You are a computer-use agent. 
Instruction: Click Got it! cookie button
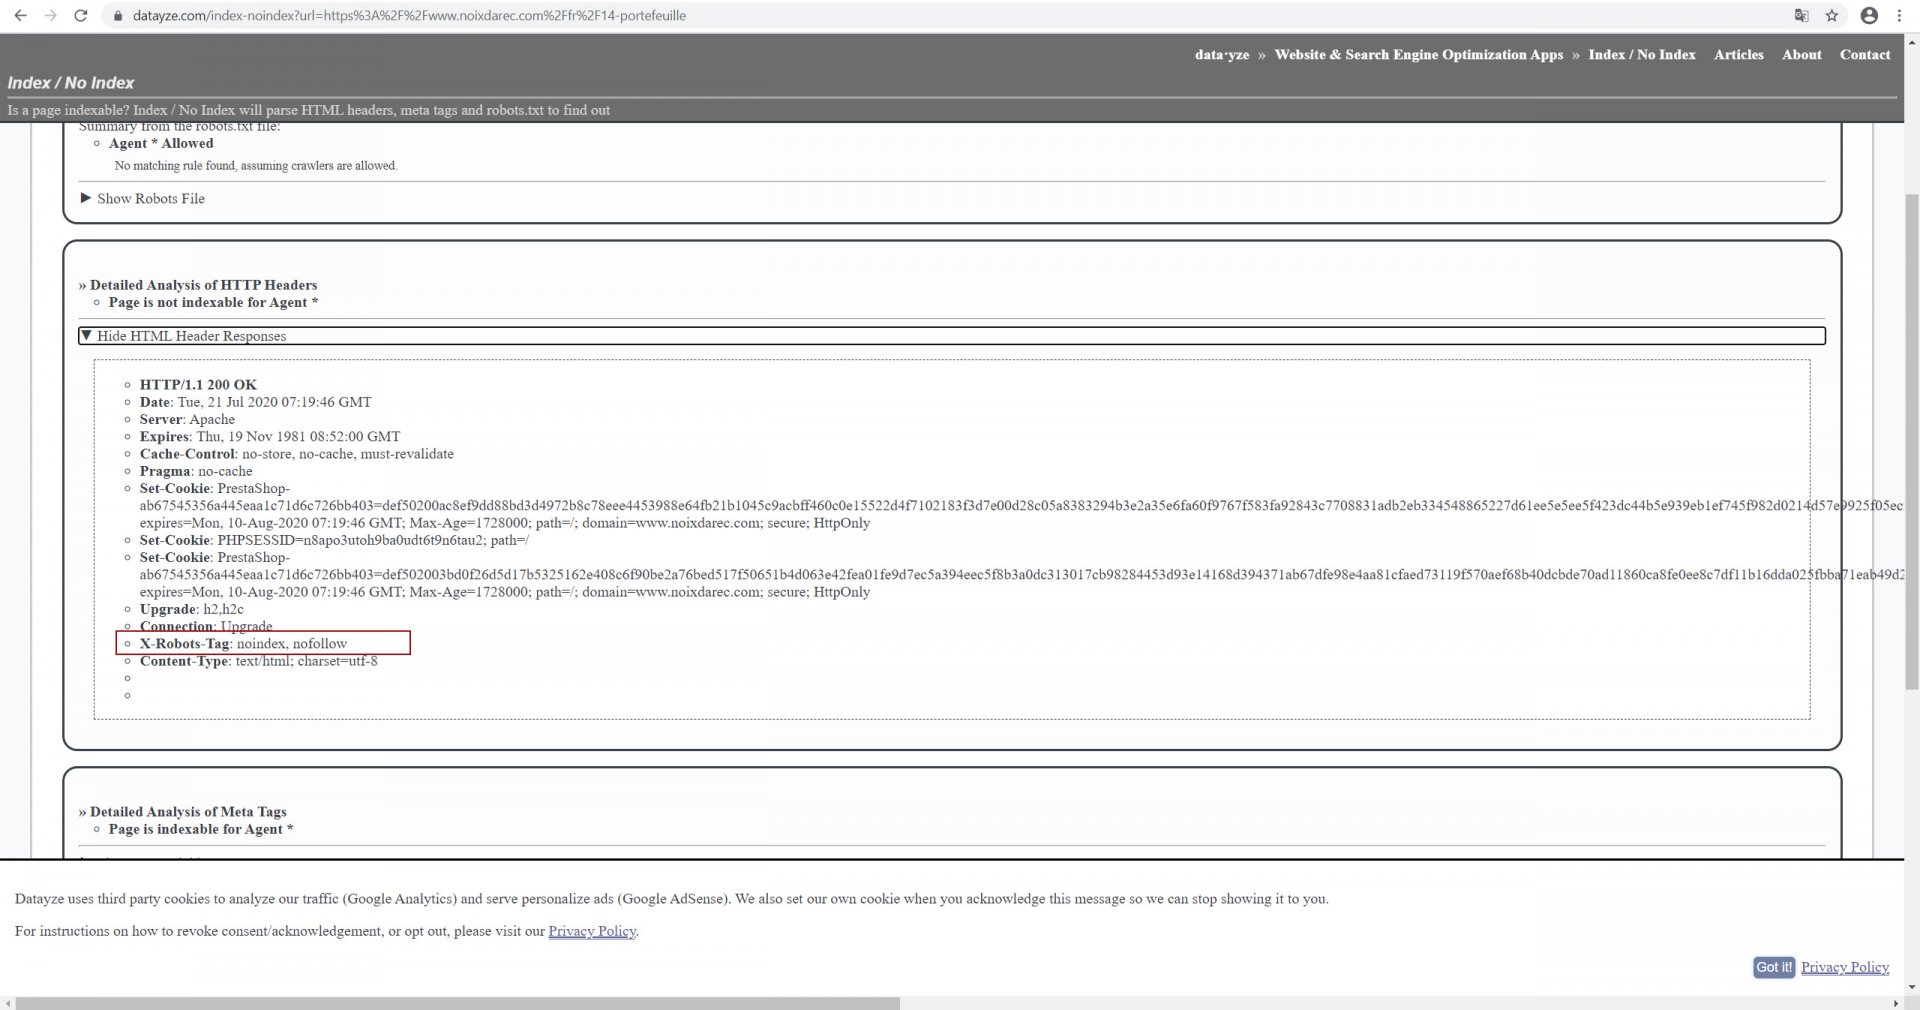click(1774, 967)
